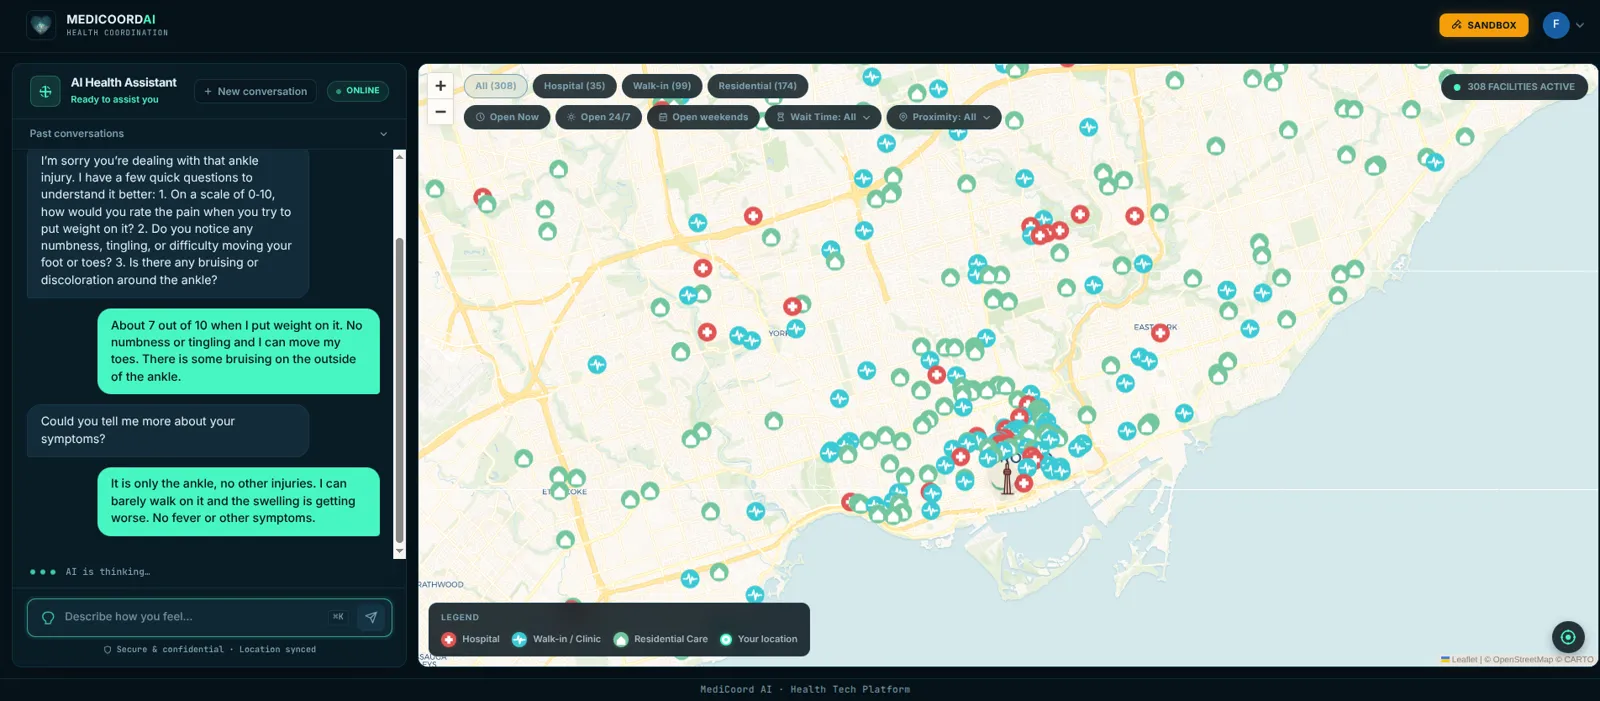Toggle the Open Now filter

pyautogui.click(x=507, y=117)
